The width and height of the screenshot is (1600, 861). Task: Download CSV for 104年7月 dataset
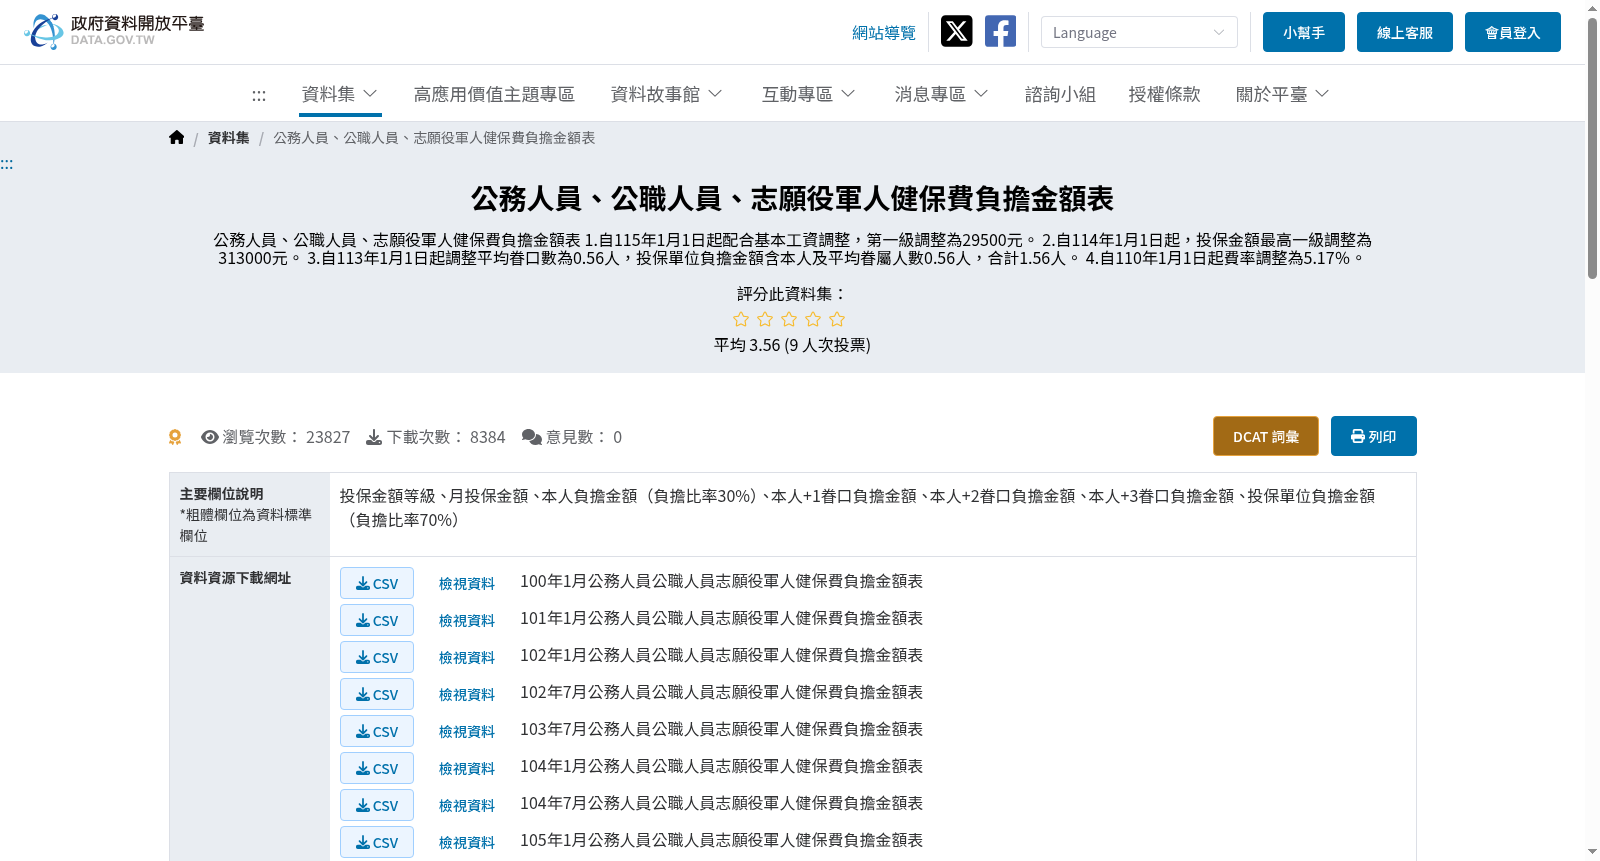tap(377, 805)
